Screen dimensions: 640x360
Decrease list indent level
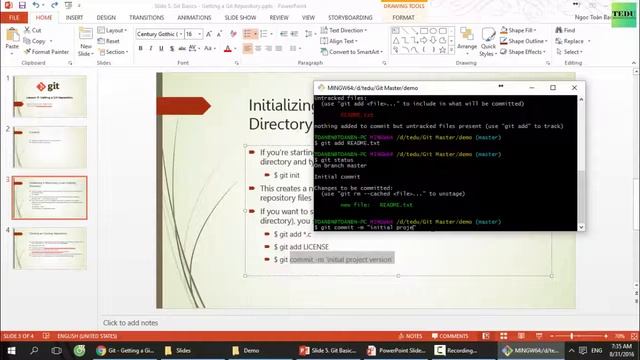coord(284,34)
